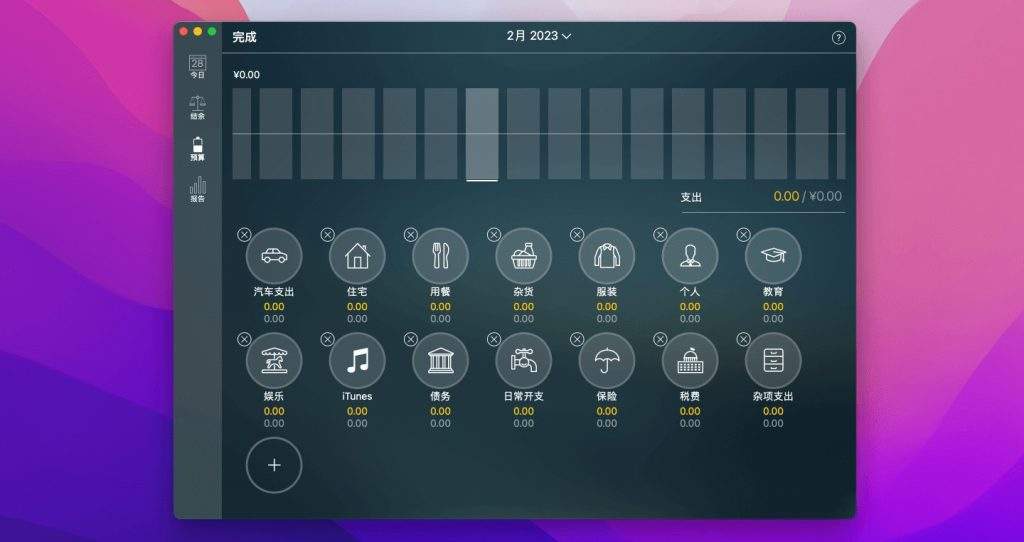Open the 杂货 grocery basket icon

pyautogui.click(x=523, y=256)
